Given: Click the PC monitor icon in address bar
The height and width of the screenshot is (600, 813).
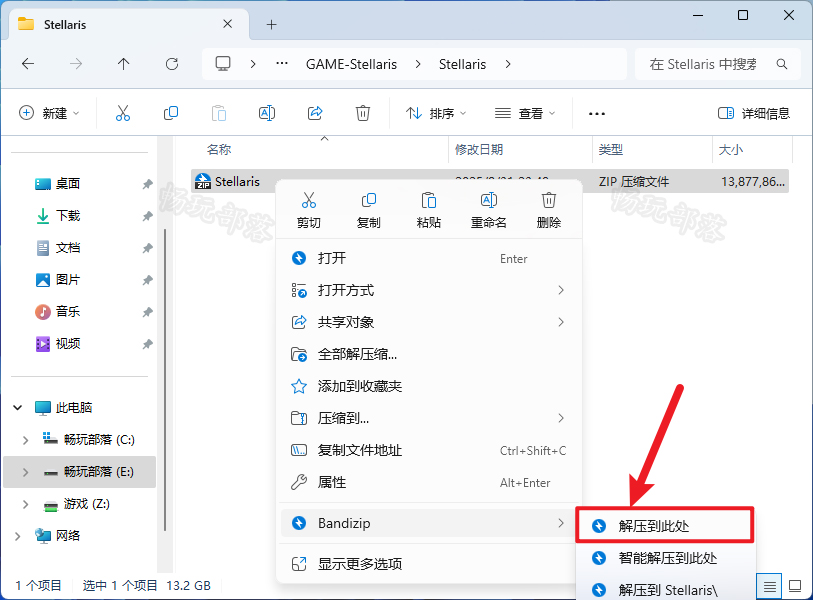Looking at the screenshot, I should [x=223, y=64].
